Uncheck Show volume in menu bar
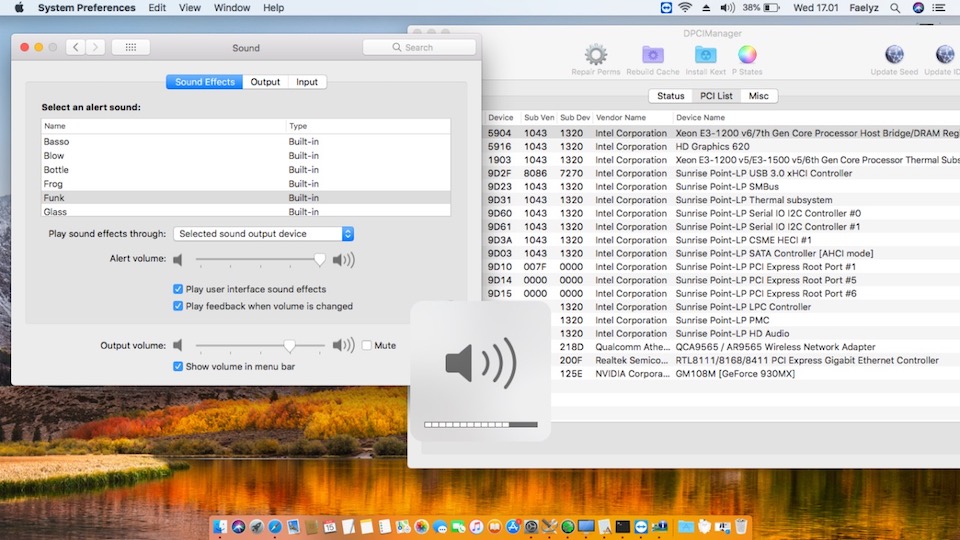Screen dimensions: 960x540 [178, 366]
